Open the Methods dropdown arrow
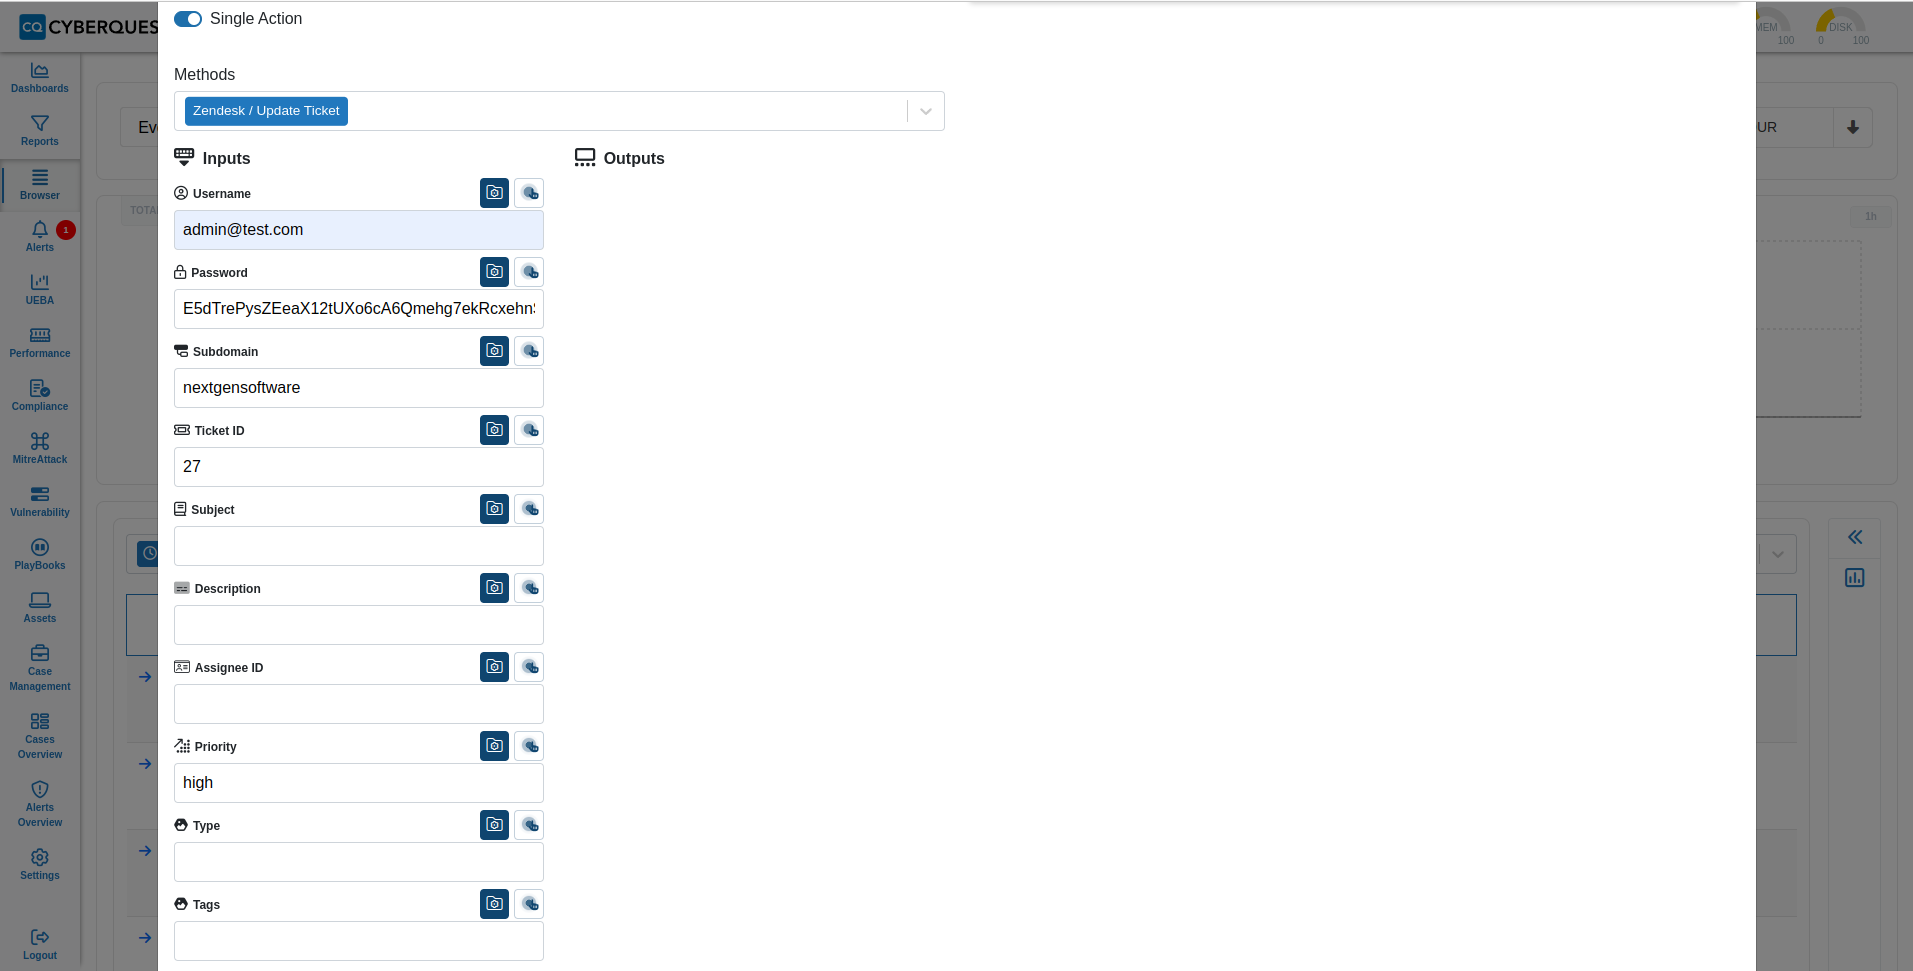 pyautogui.click(x=926, y=111)
